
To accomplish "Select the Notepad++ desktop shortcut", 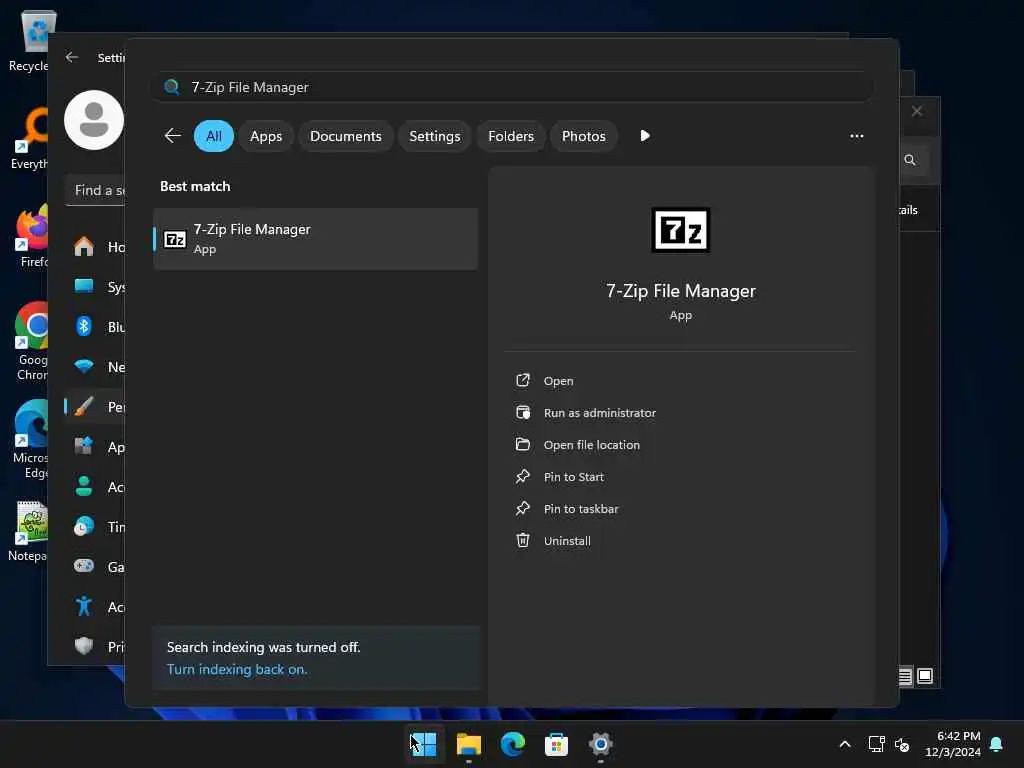I will pyautogui.click(x=26, y=531).
